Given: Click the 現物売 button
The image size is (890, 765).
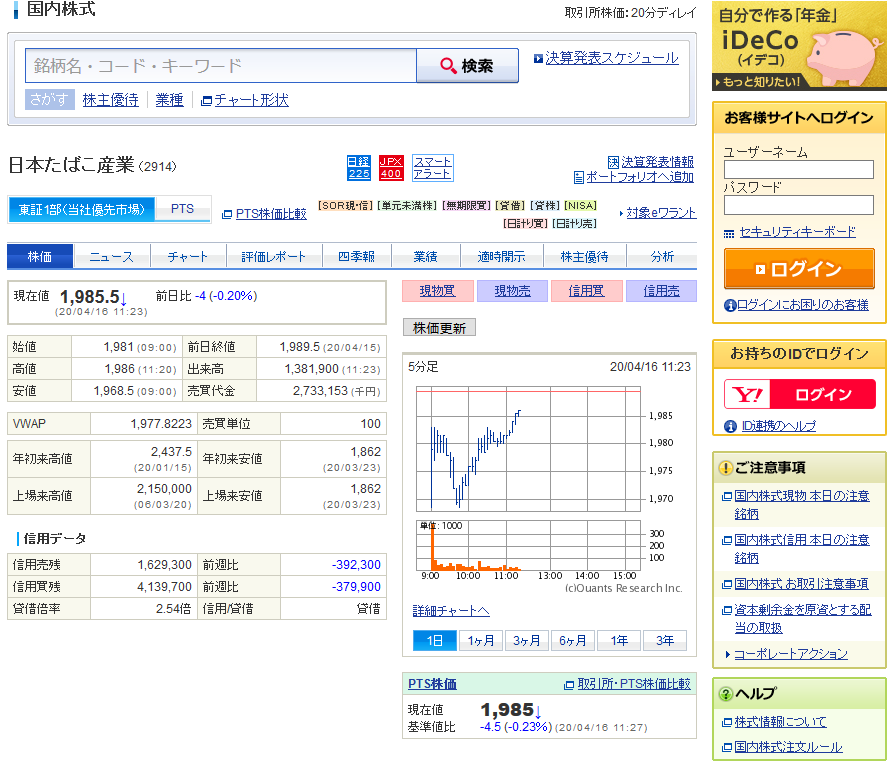Looking at the screenshot, I should [x=513, y=291].
